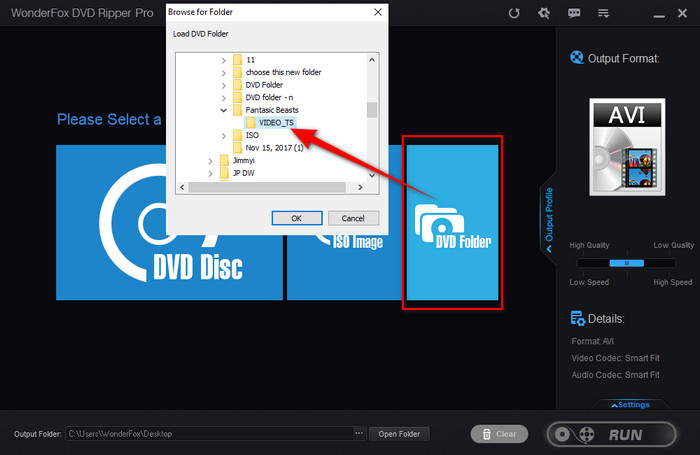Image resolution: width=700 pixels, height=455 pixels.
Task: Collapse the Fantasic Beasts folder arrow
Action: (224, 110)
